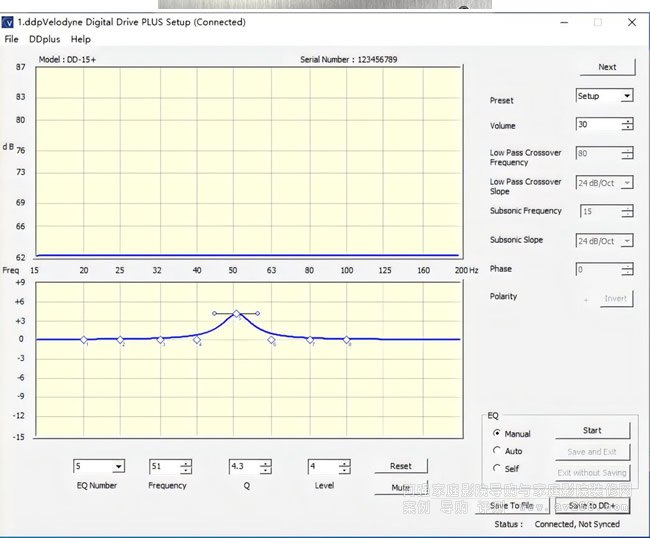Select the Manual EQ radio button
Image resolution: width=650 pixels, height=538 pixels.
click(497, 434)
